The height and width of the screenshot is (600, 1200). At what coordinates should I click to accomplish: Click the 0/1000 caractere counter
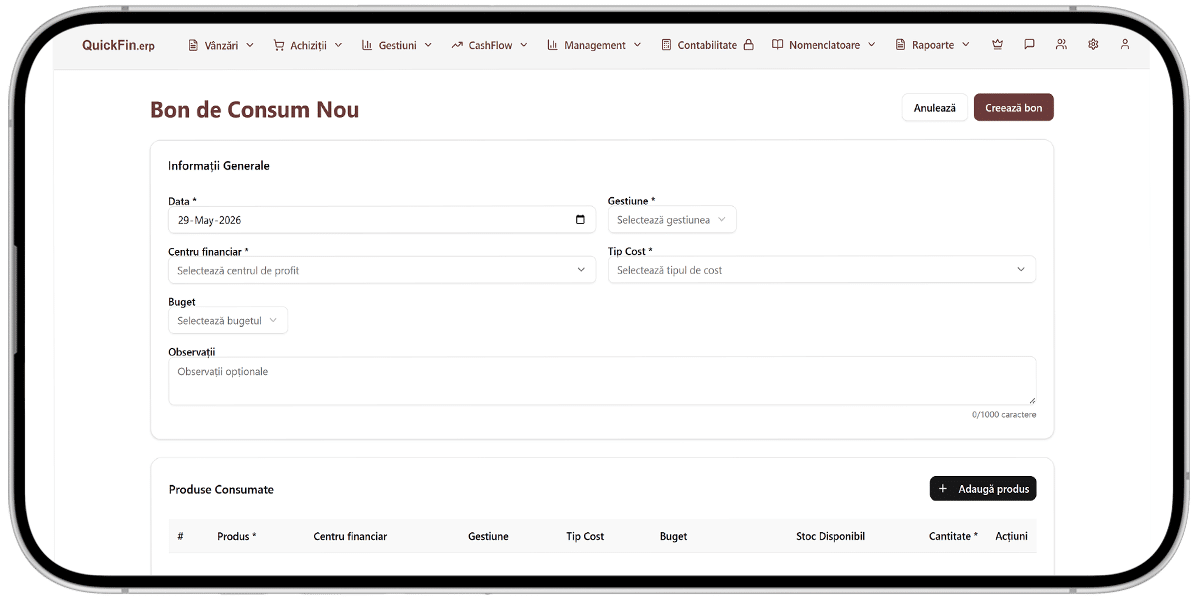coord(1004,414)
